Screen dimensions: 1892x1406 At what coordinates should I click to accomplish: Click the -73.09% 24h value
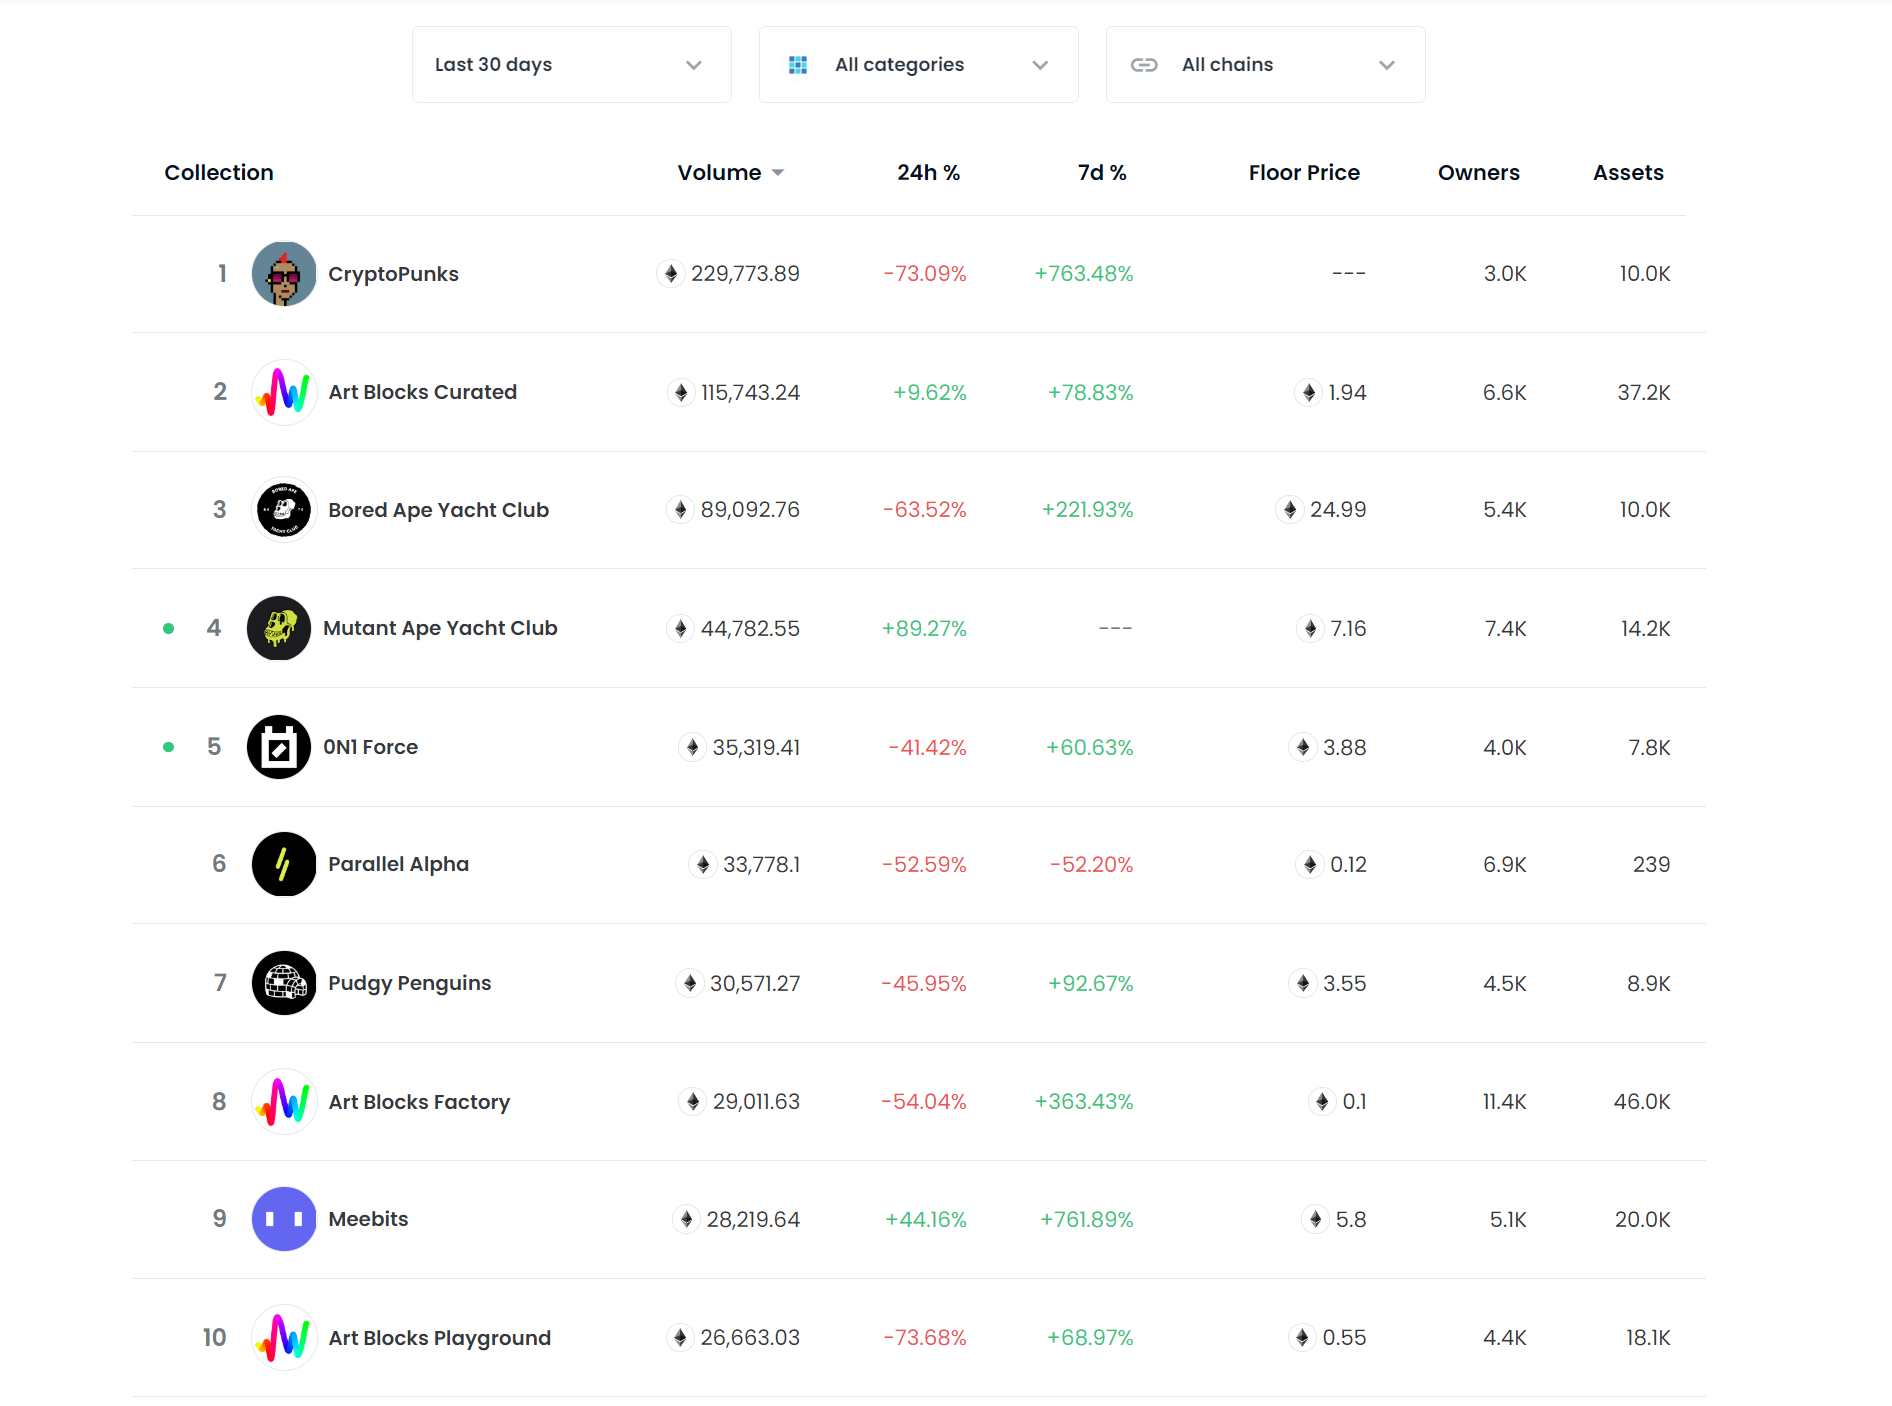(x=925, y=273)
